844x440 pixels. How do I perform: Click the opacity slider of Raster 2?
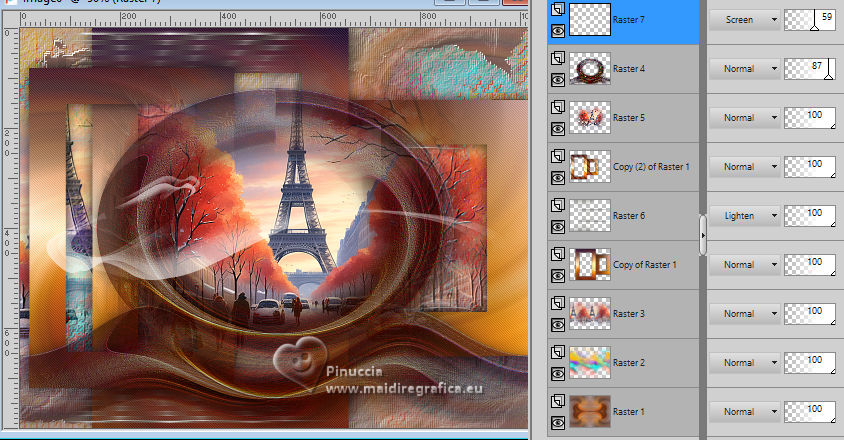(810, 363)
